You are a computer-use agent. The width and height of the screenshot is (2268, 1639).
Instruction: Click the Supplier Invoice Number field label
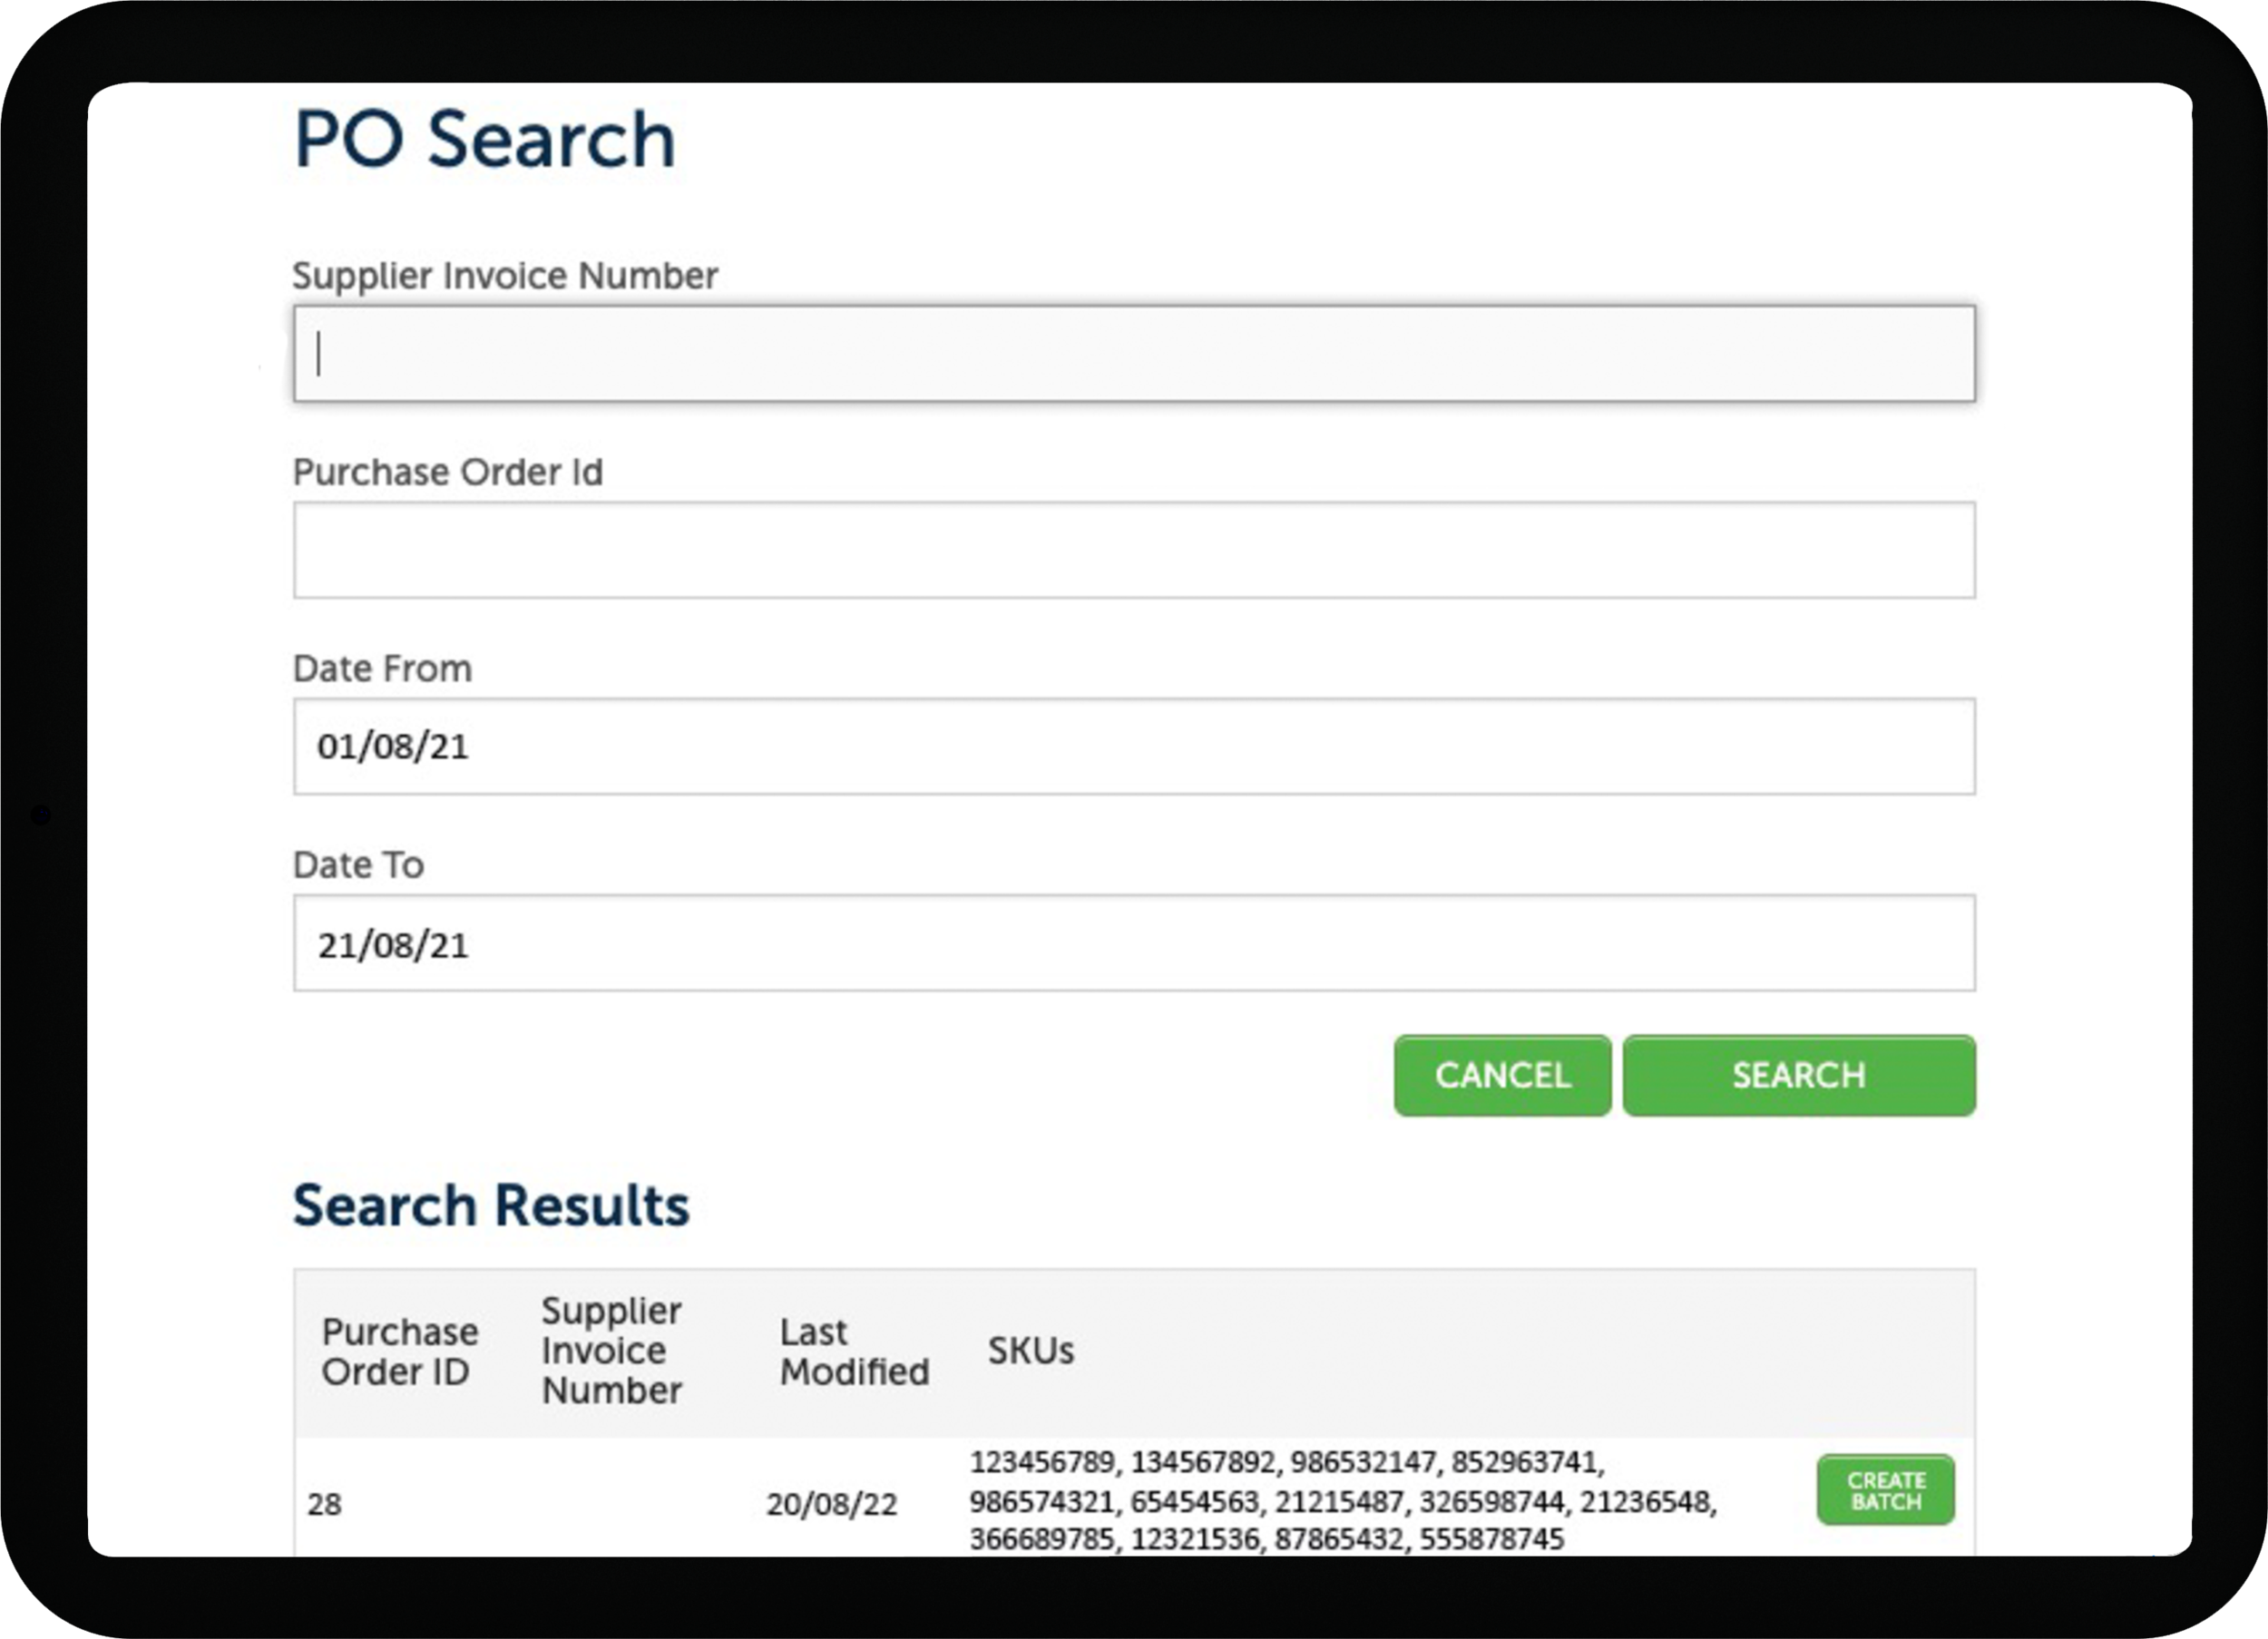point(505,276)
